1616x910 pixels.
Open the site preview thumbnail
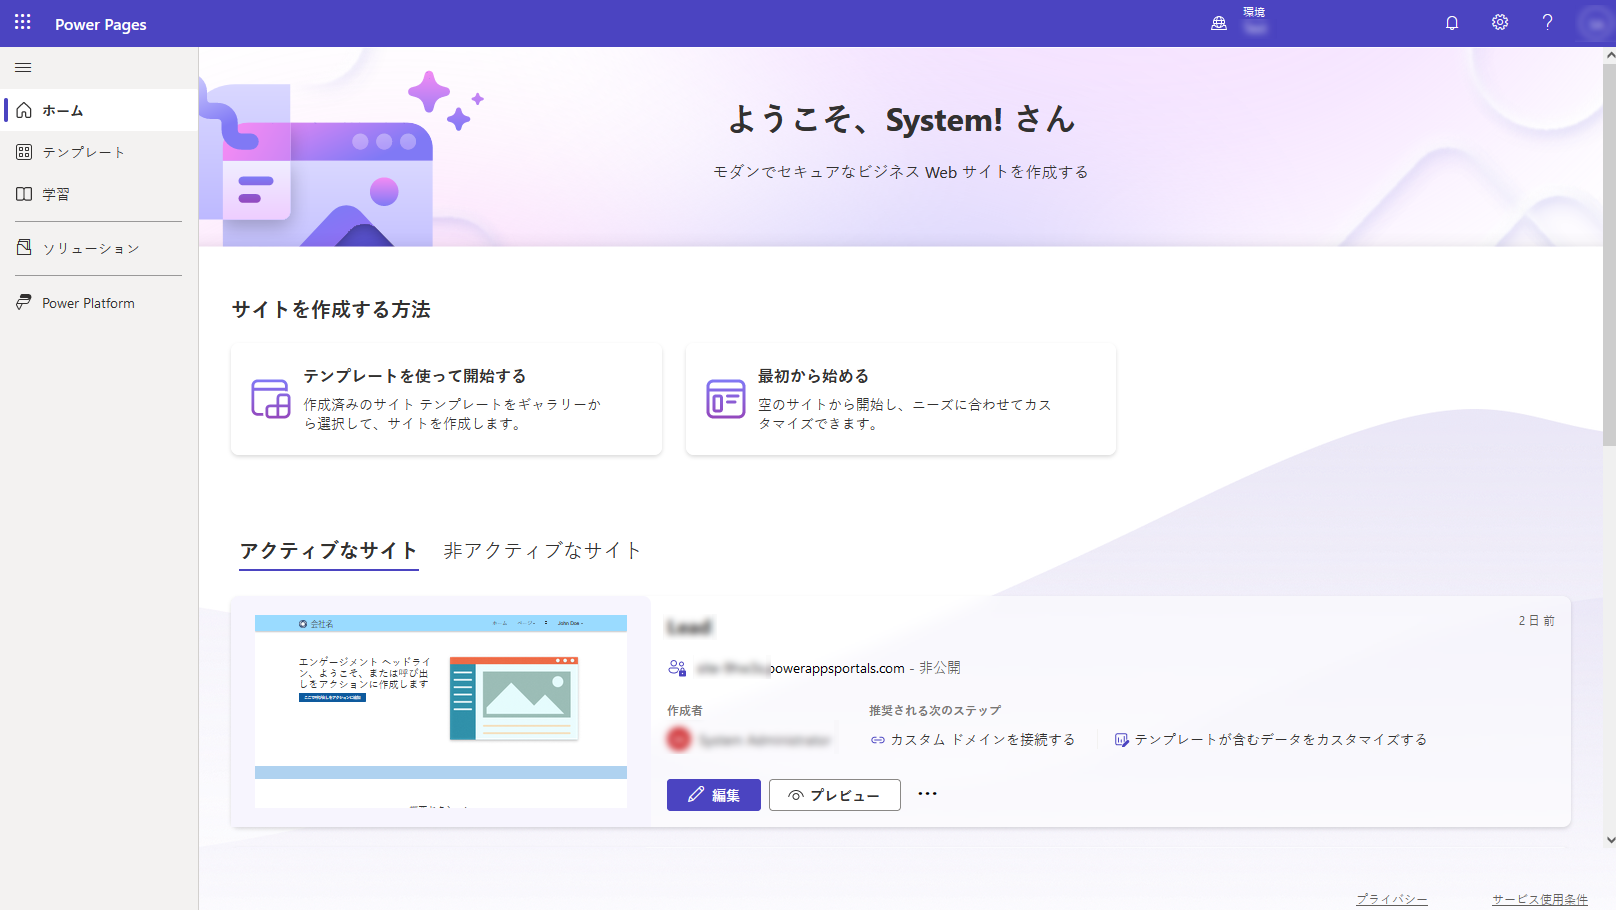[x=441, y=711]
